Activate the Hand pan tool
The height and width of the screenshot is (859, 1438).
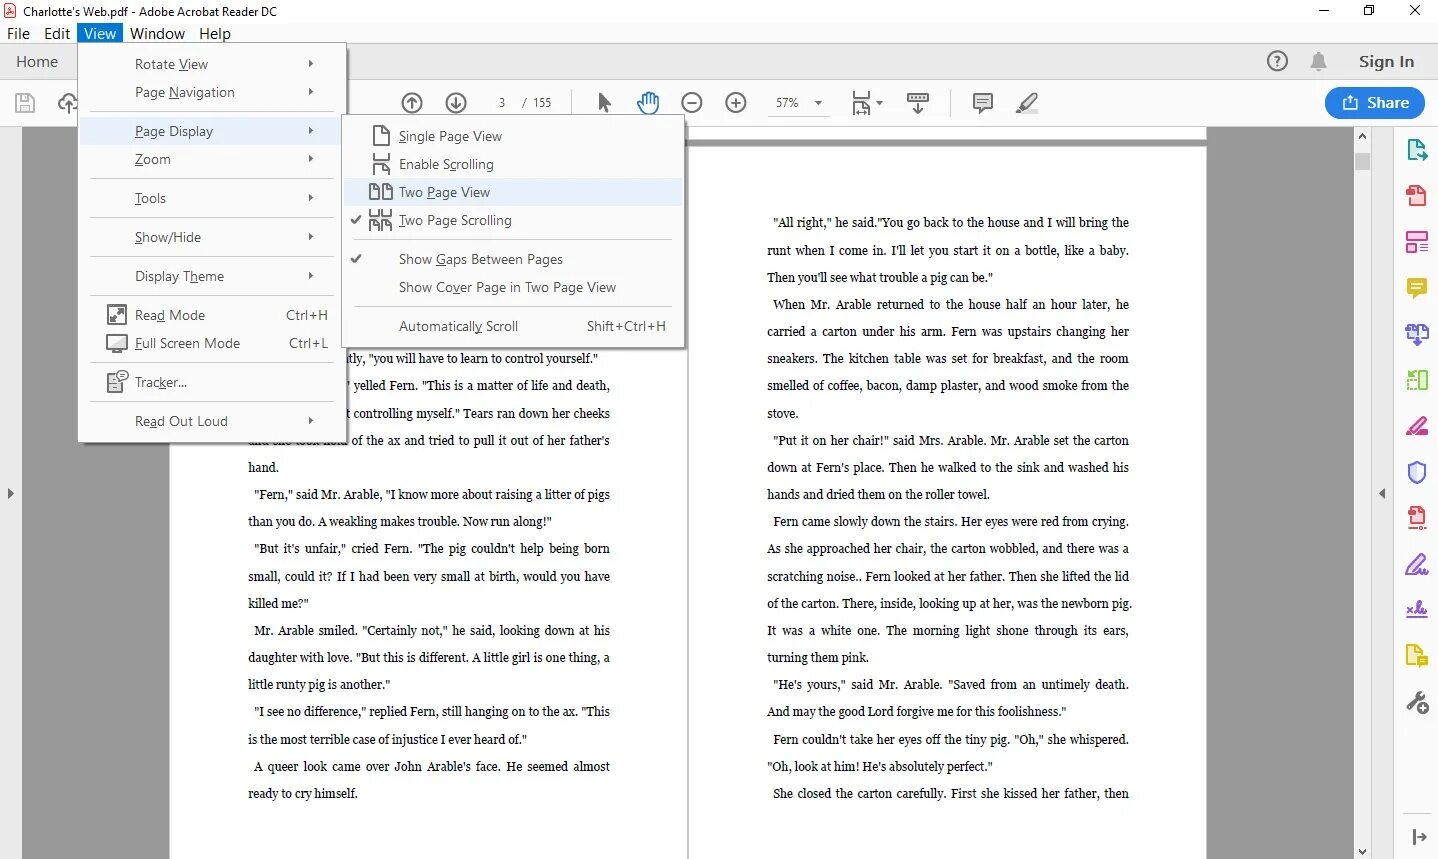point(648,103)
